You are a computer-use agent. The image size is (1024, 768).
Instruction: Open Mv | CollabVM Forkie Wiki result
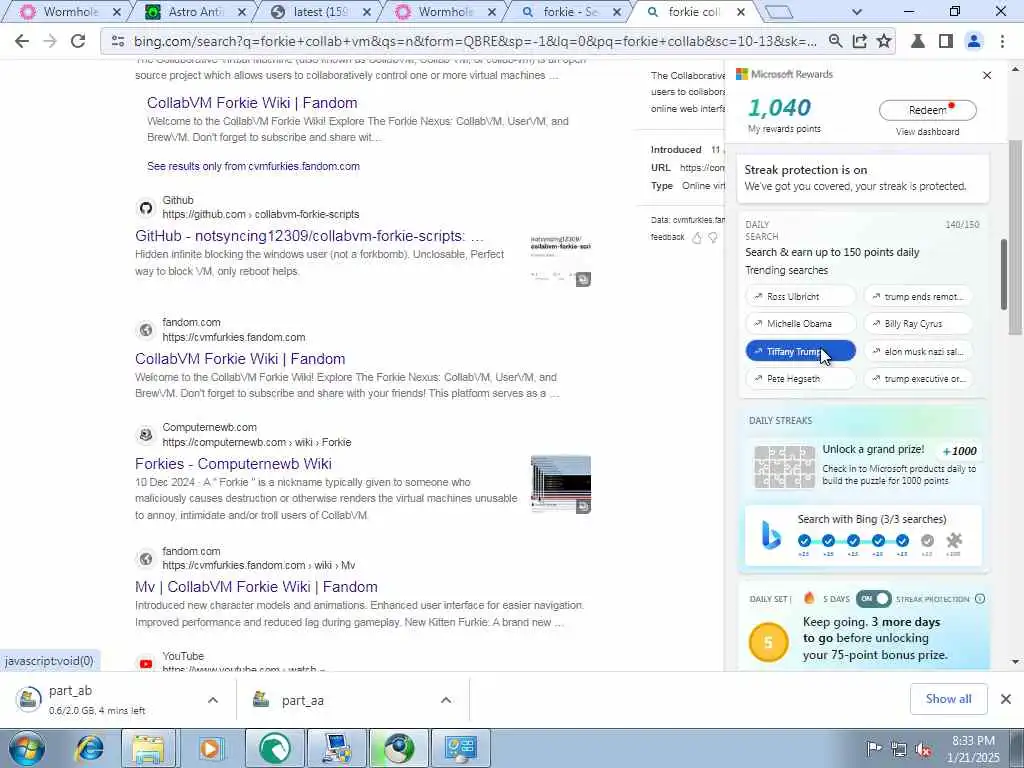[x=256, y=586]
